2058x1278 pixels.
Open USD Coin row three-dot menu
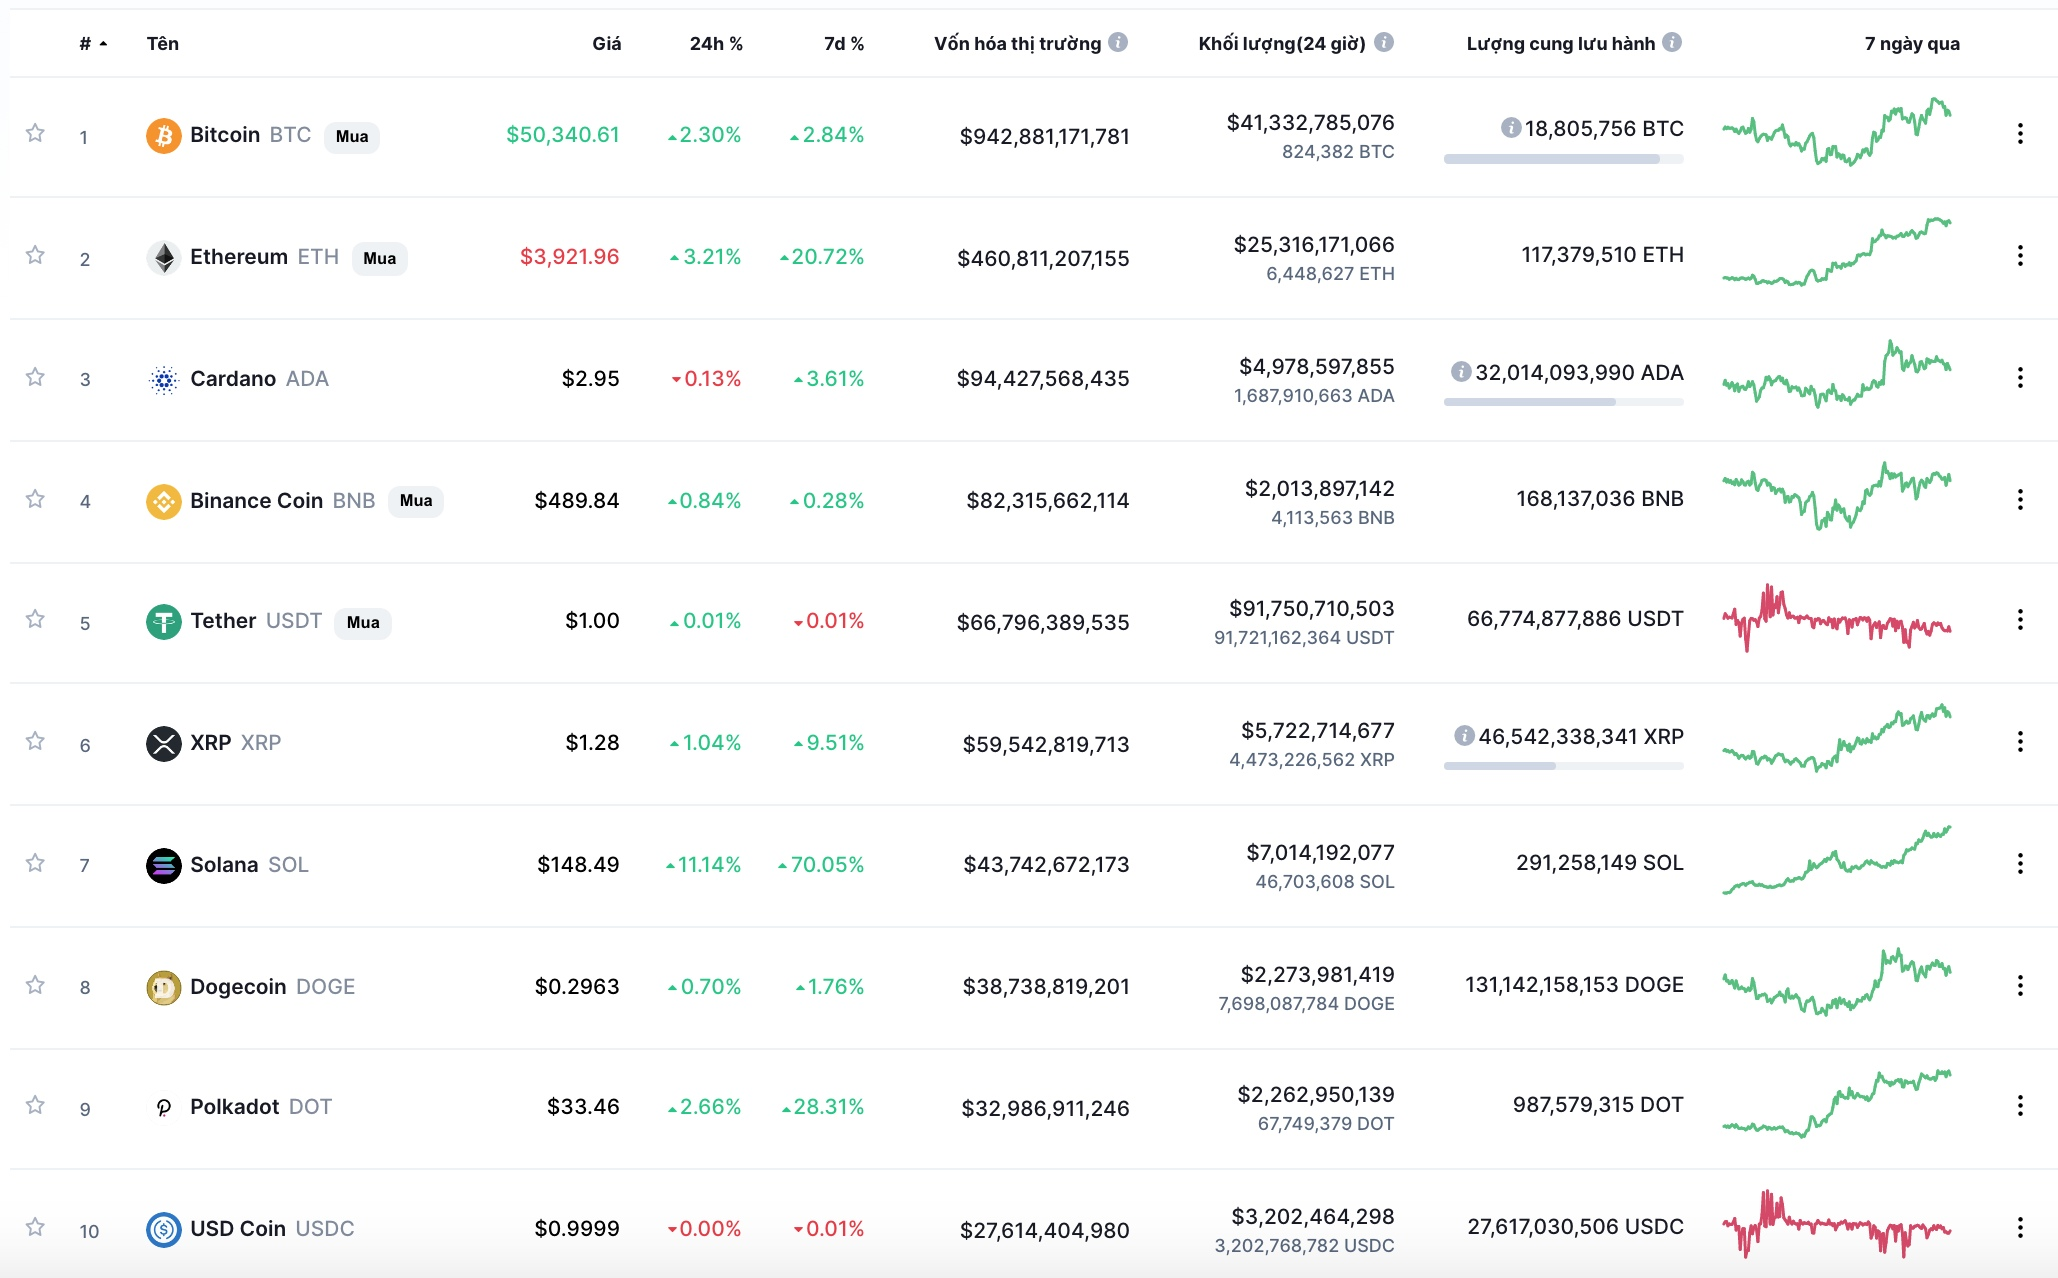(2020, 1228)
